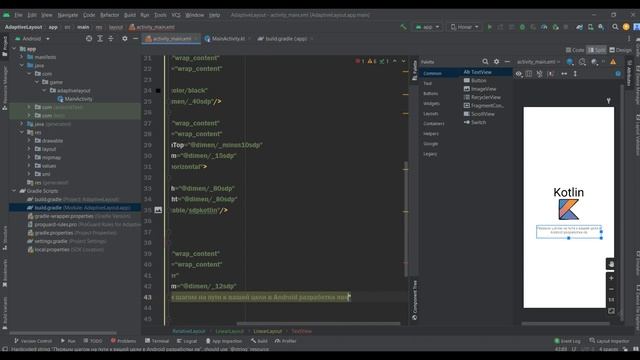Zoom out the layout preview

coord(611,289)
